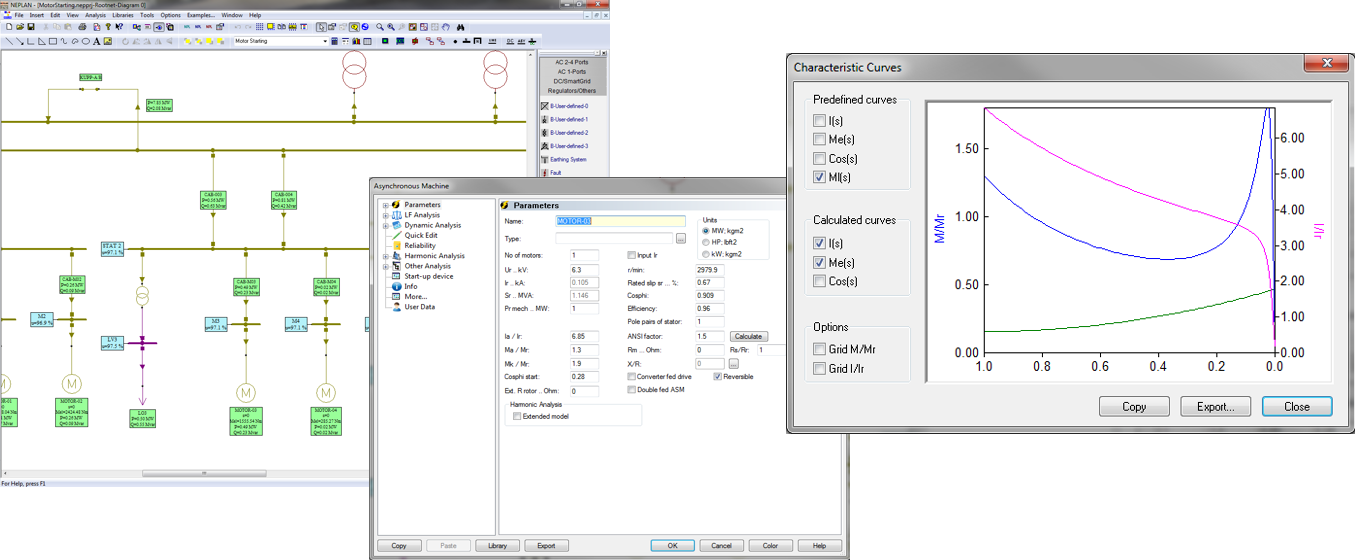Viewport: 1355px width, 560px height.
Task: Open the File menu
Action: coord(18,16)
